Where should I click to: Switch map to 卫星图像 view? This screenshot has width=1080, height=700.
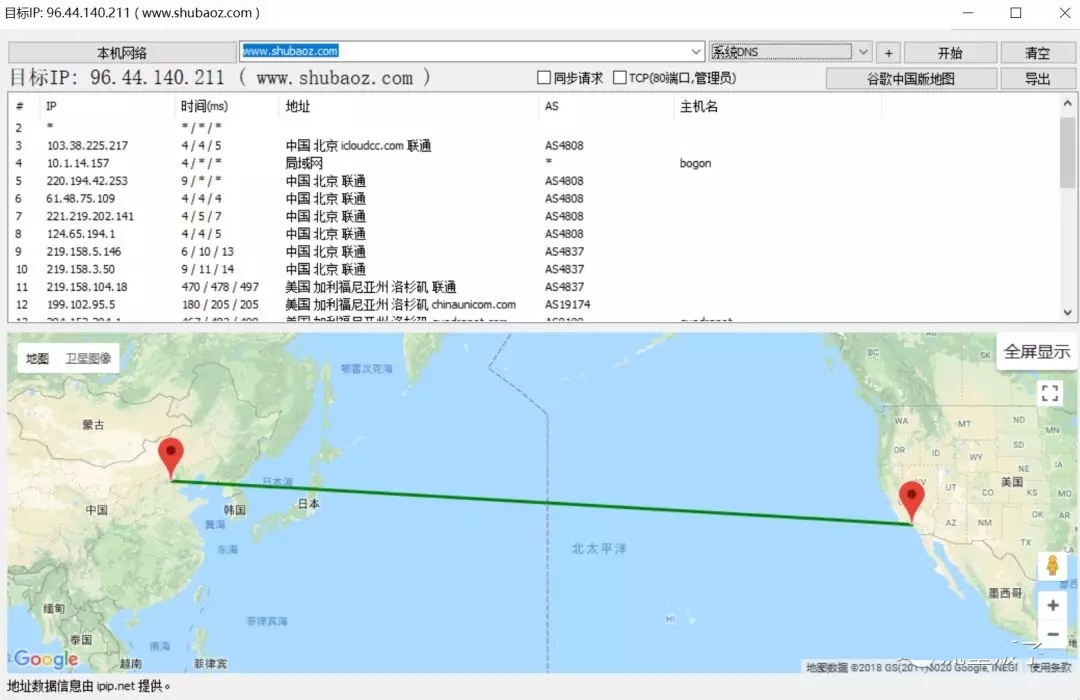pyautogui.click(x=88, y=358)
